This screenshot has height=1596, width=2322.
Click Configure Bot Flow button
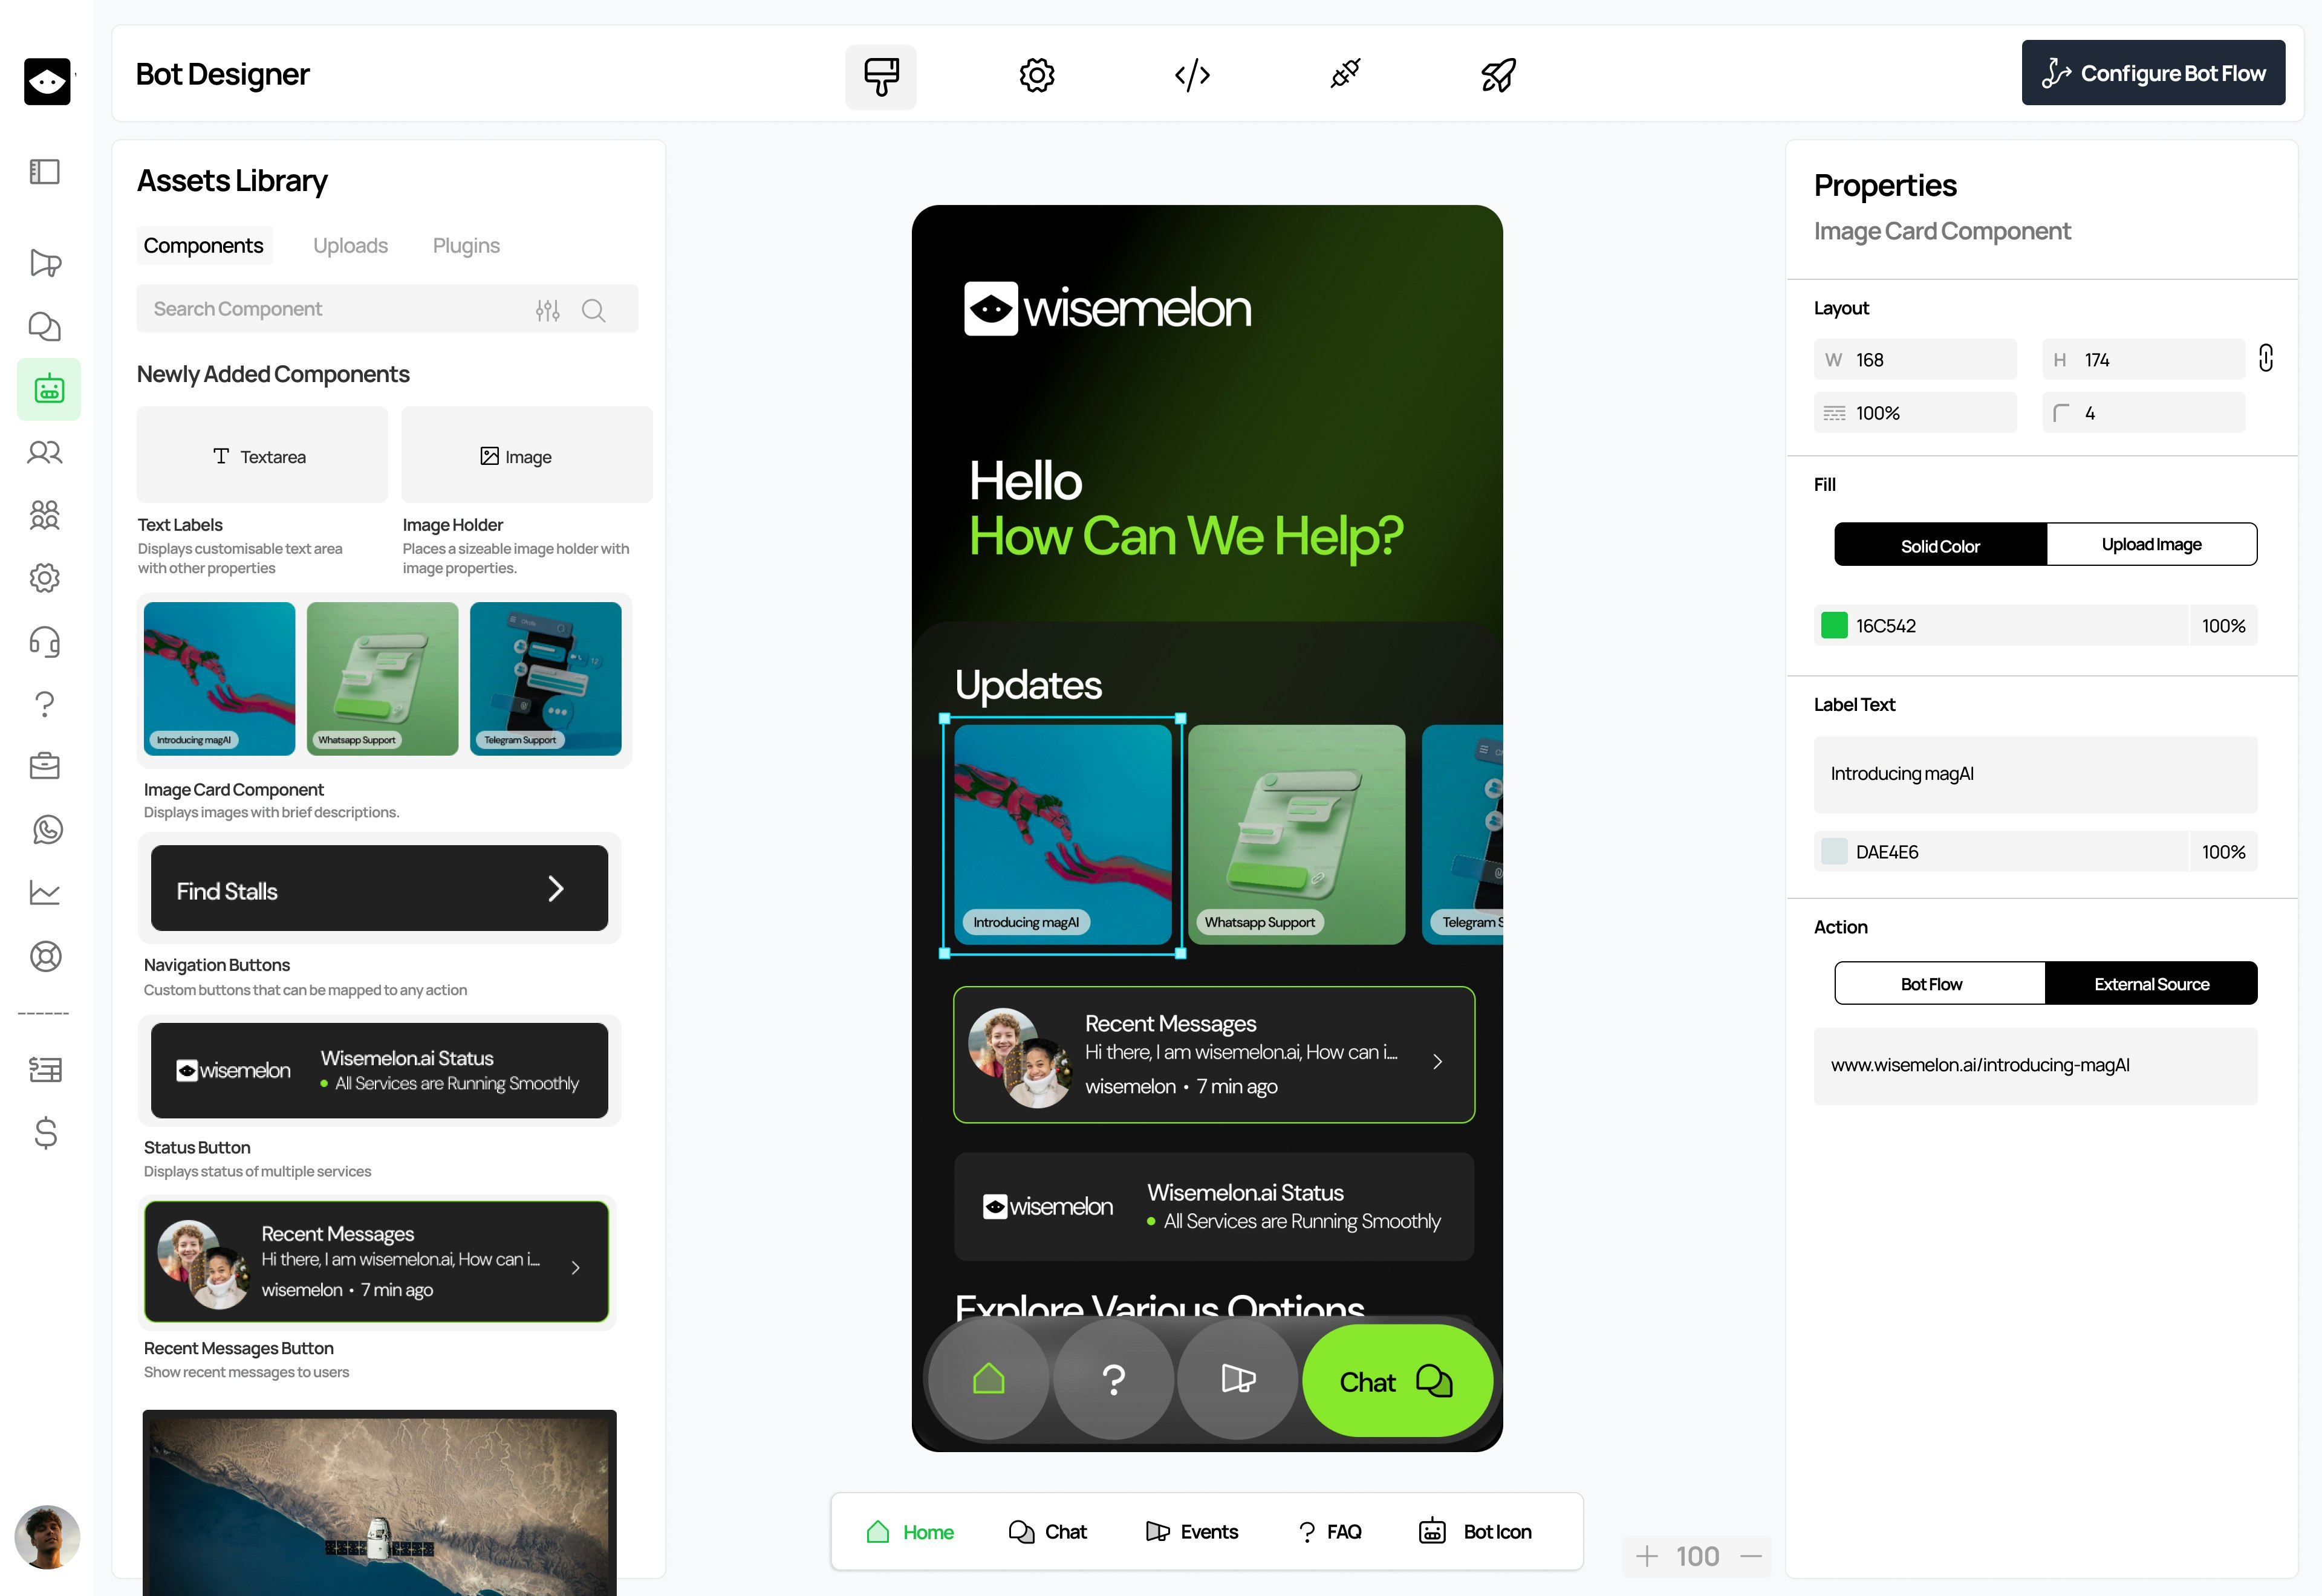pos(2153,73)
